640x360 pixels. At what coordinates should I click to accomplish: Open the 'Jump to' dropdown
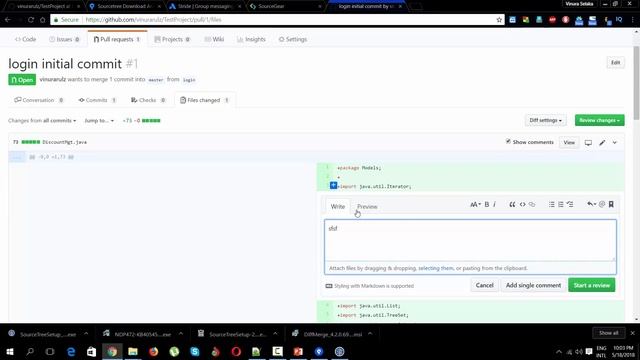(x=99, y=121)
